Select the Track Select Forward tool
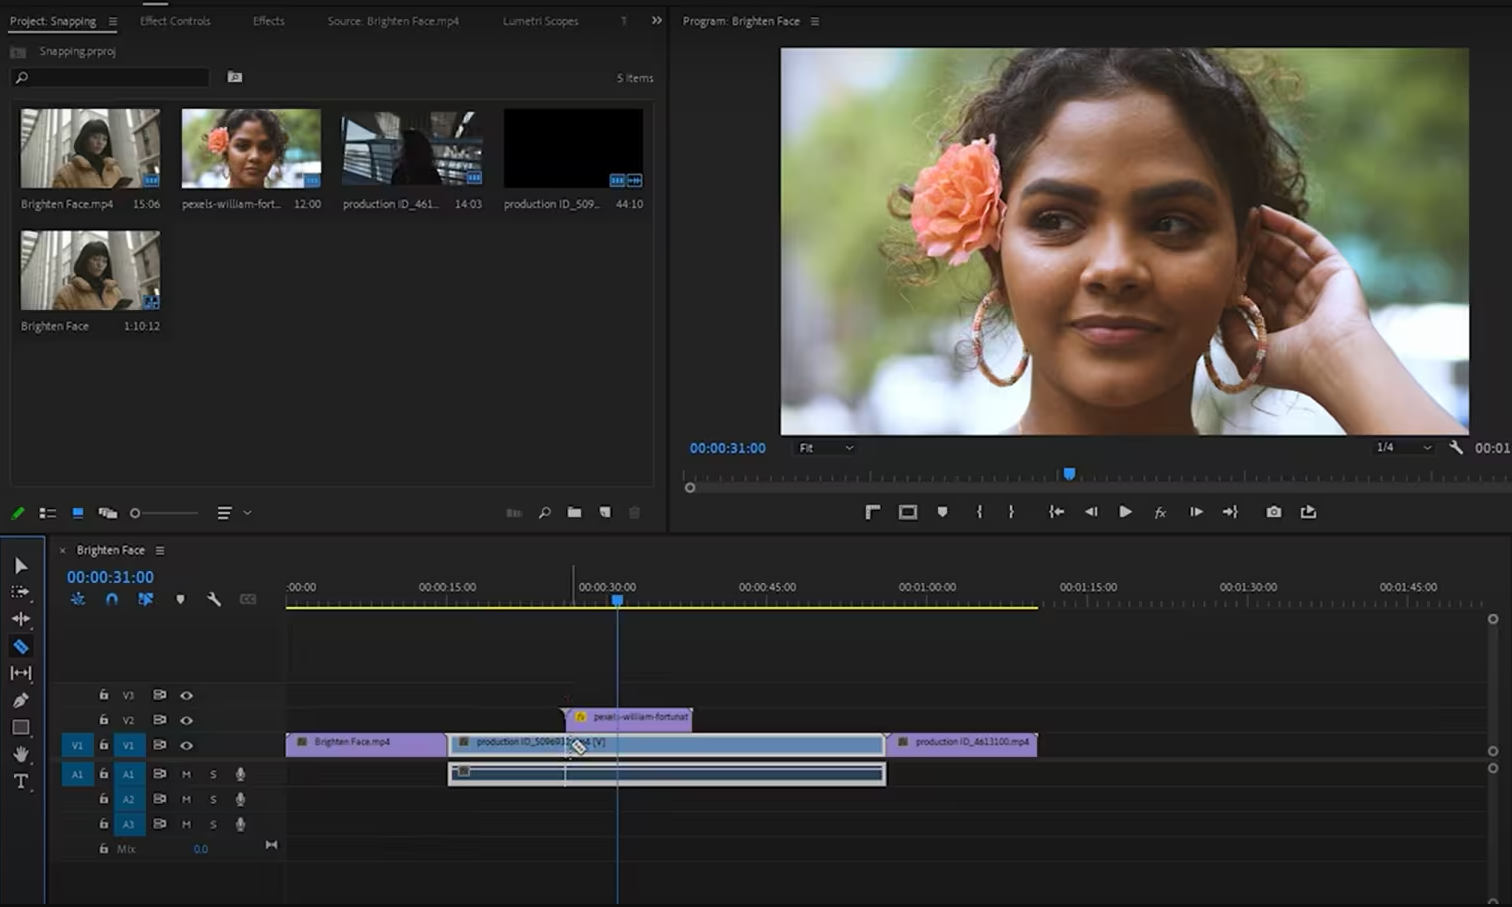This screenshot has height=907, width=1512. pos(21,592)
